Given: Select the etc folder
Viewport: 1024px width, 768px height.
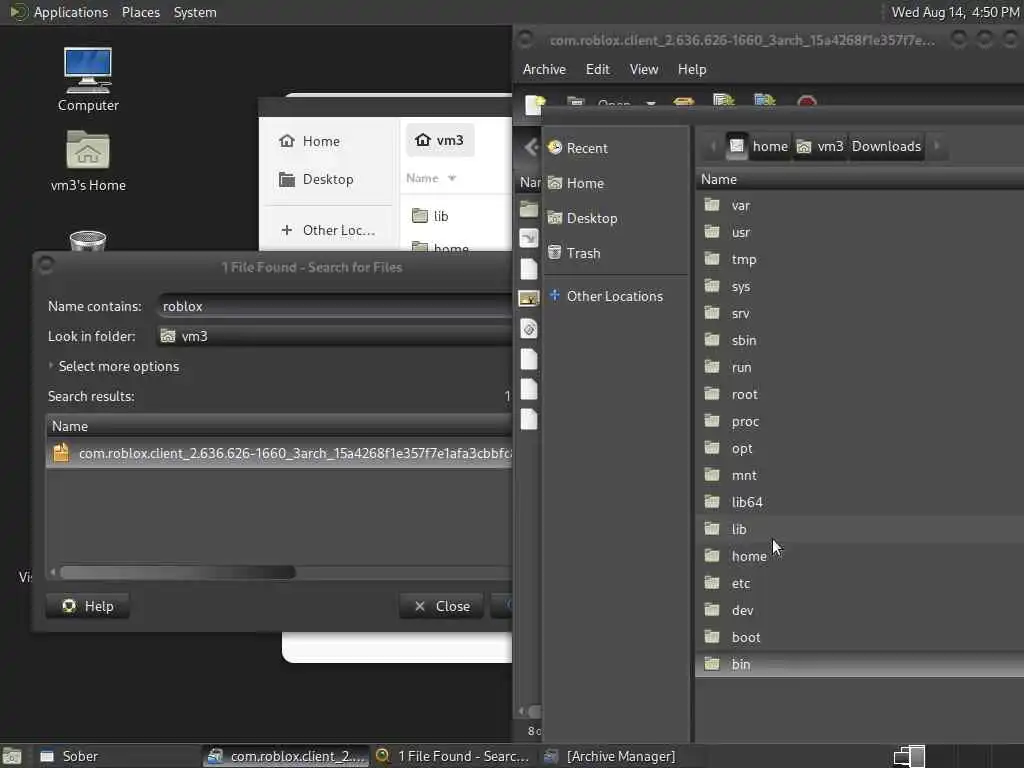Looking at the screenshot, I should click(859, 583).
